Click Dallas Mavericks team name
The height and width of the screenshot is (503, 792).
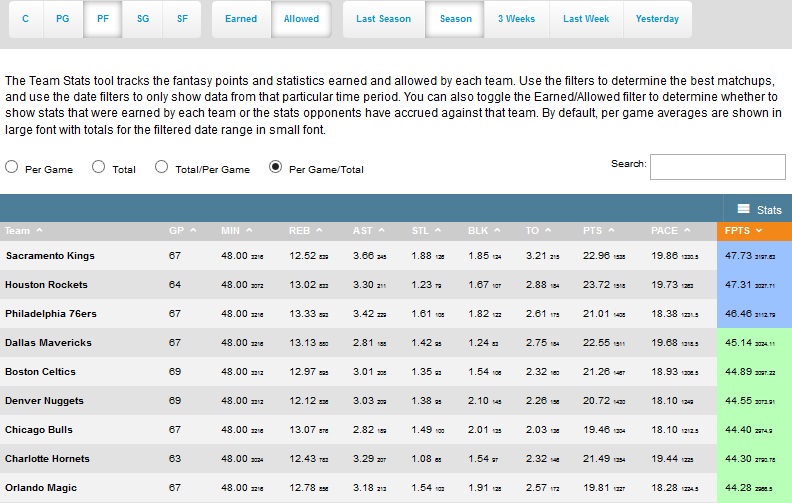[x=48, y=343]
